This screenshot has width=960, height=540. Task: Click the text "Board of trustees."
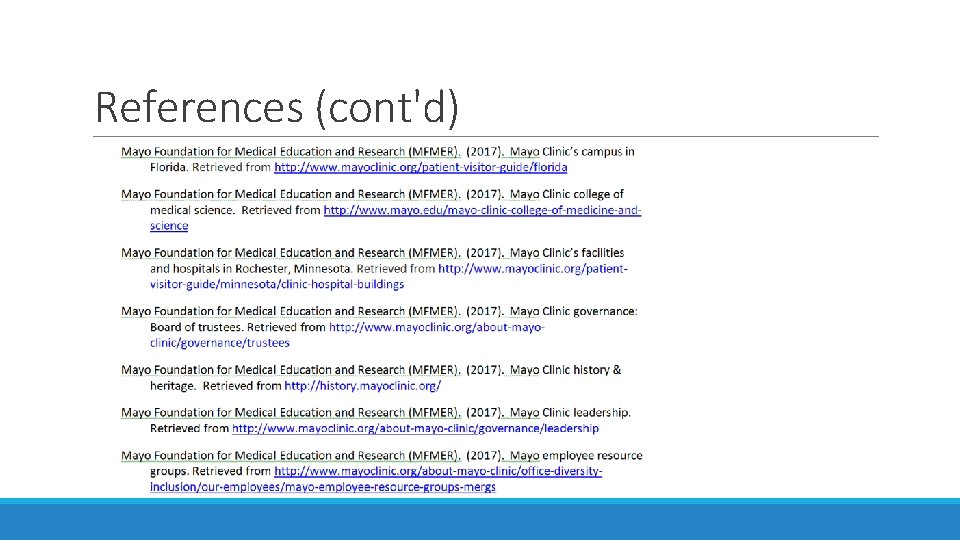(196, 328)
